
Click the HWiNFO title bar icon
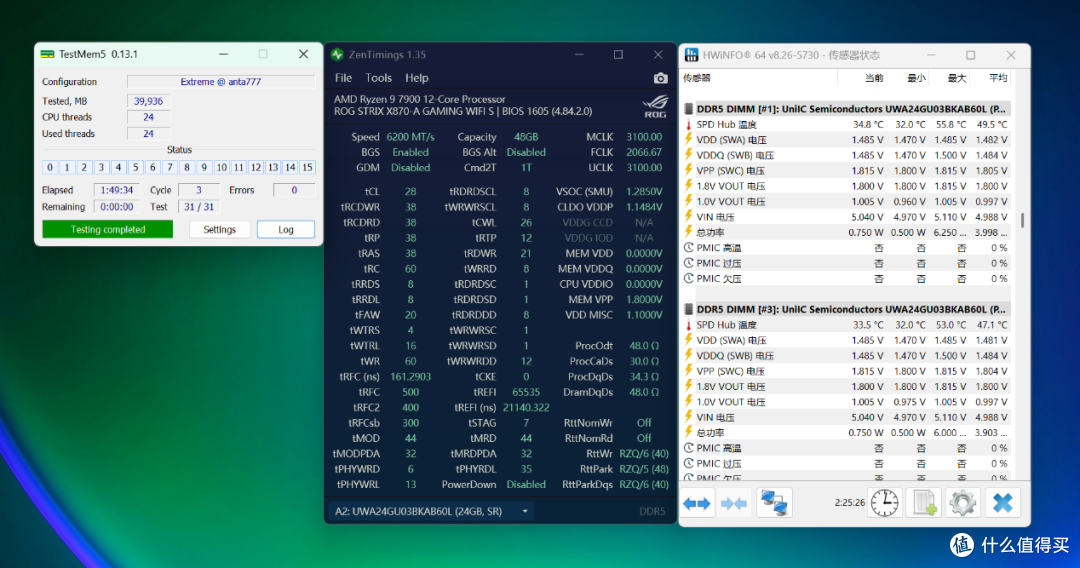pos(691,54)
